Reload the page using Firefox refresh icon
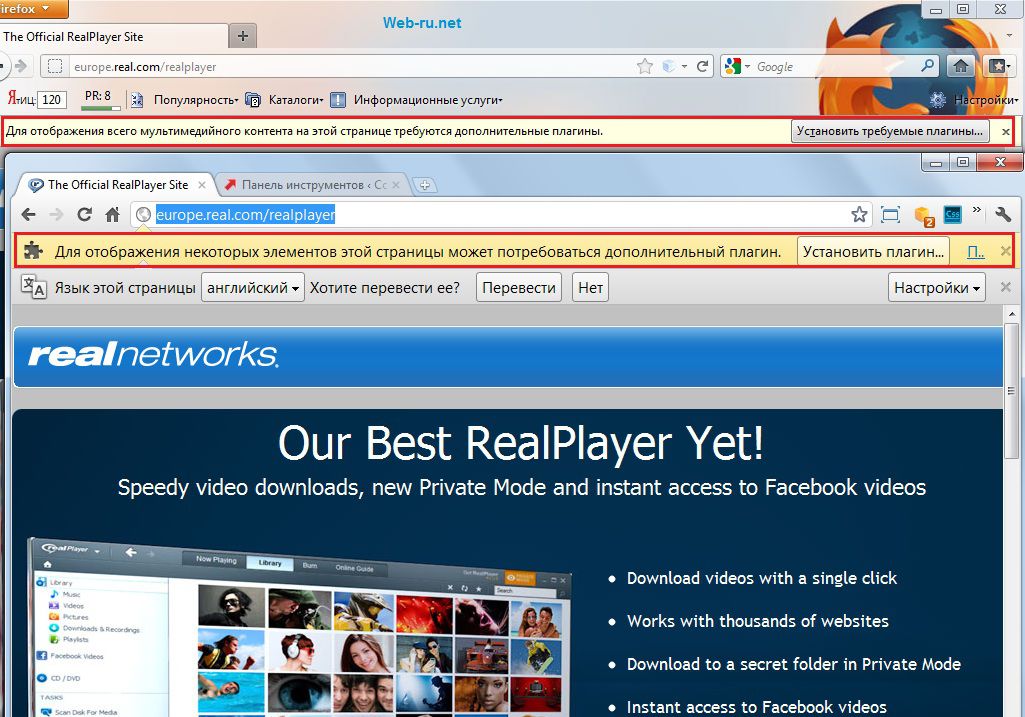Viewport: 1025px width, 717px height. click(x=703, y=66)
